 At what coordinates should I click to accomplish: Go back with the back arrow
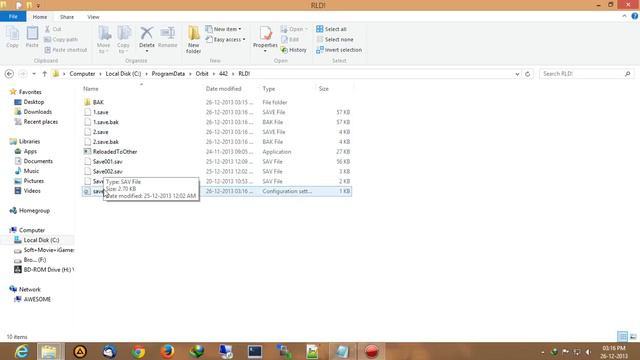tap(9, 74)
